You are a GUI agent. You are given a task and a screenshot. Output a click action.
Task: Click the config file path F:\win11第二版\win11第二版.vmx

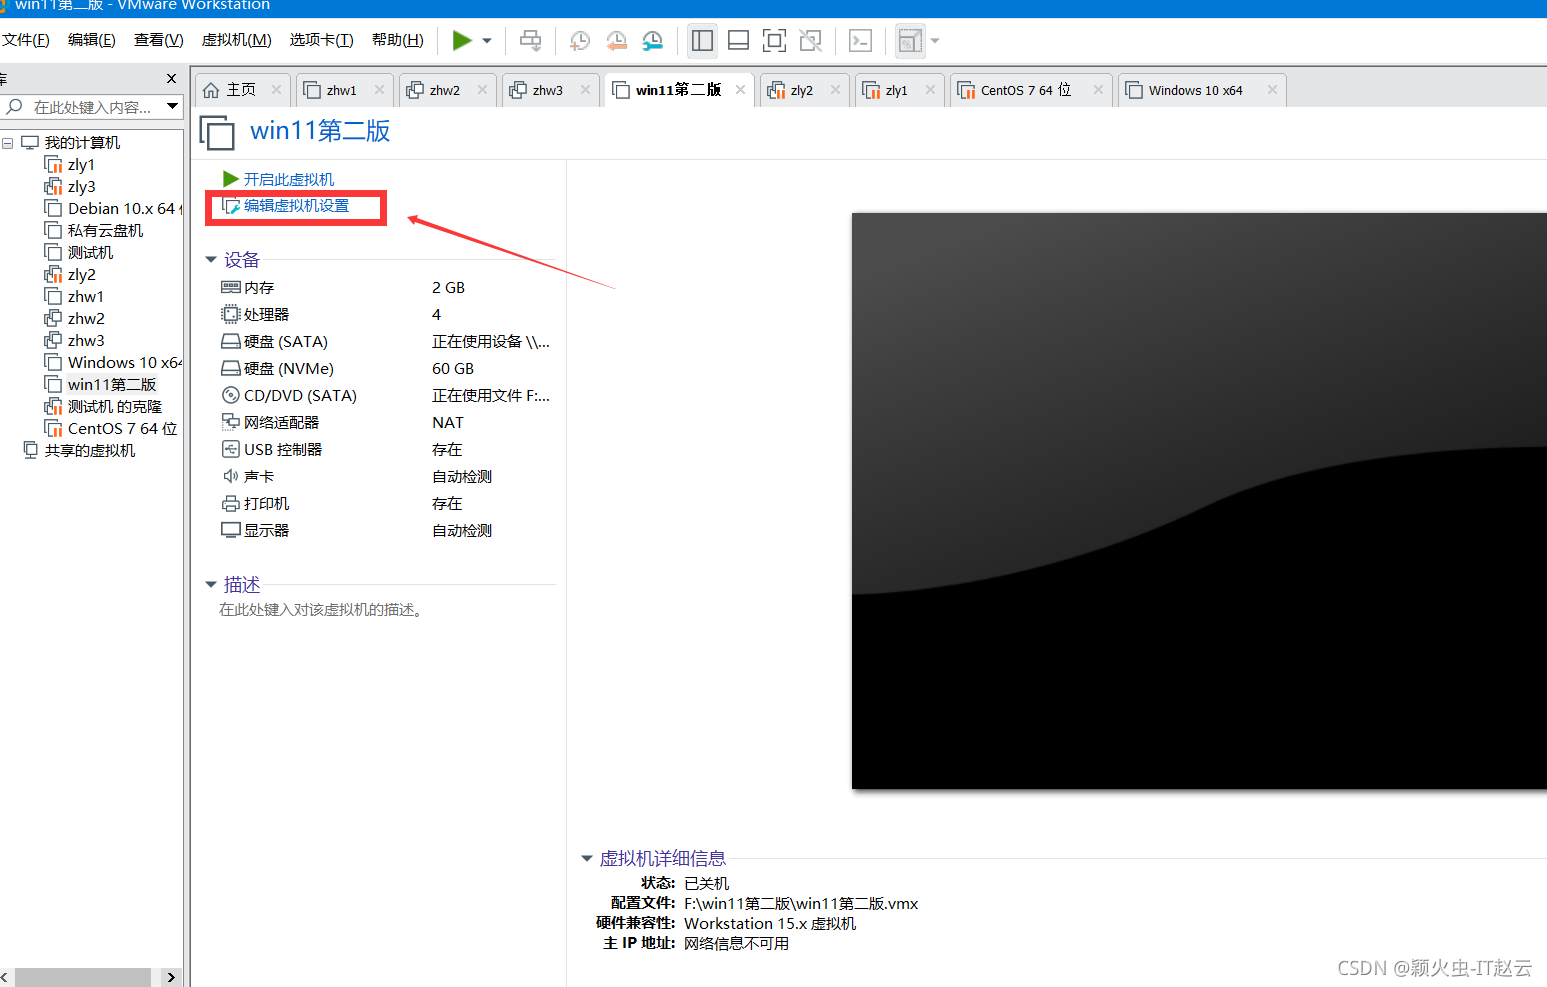[801, 903]
